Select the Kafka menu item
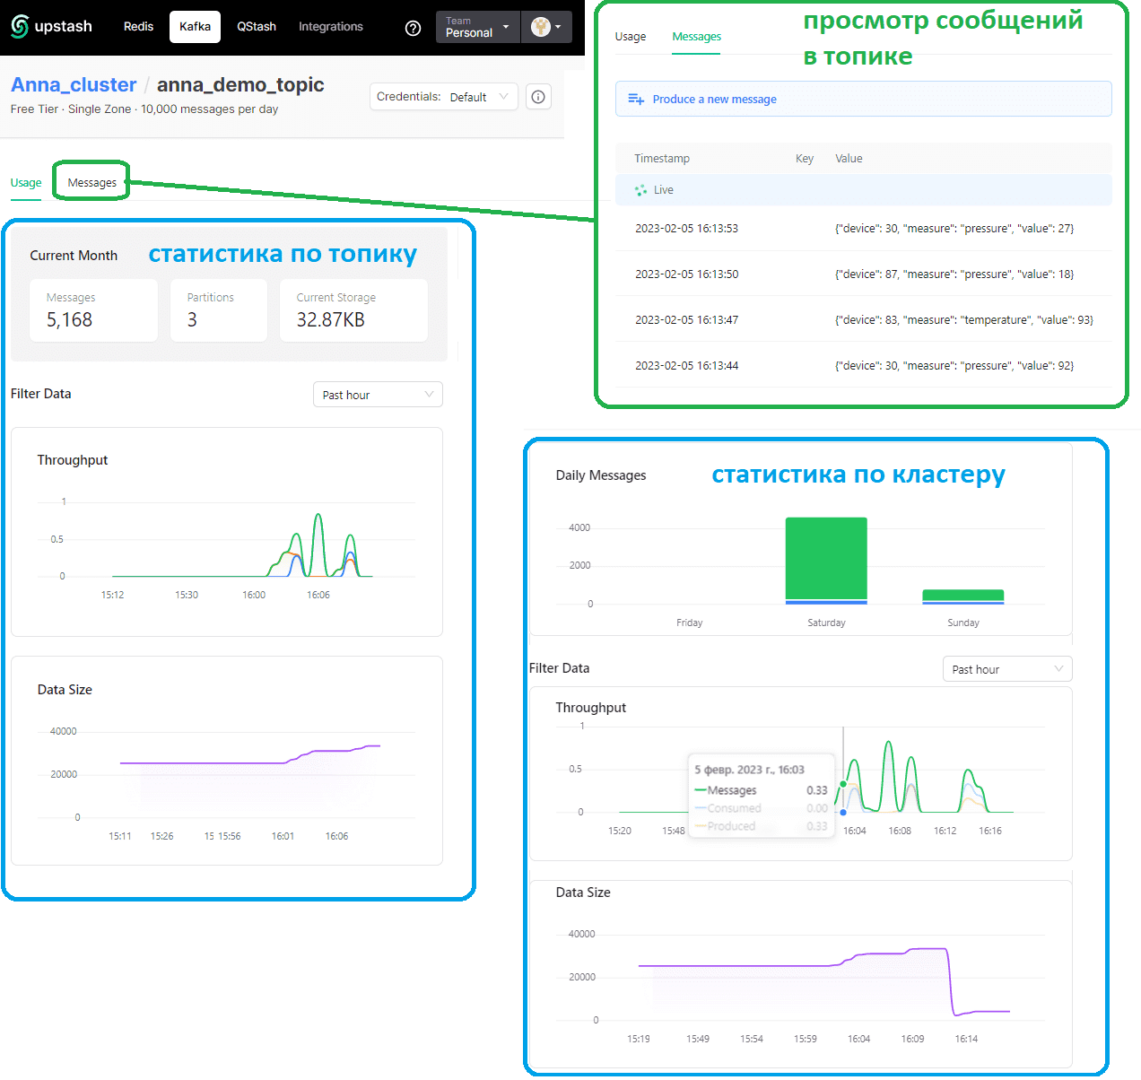Image resolution: width=1141 pixels, height=1080 pixels. click(195, 27)
